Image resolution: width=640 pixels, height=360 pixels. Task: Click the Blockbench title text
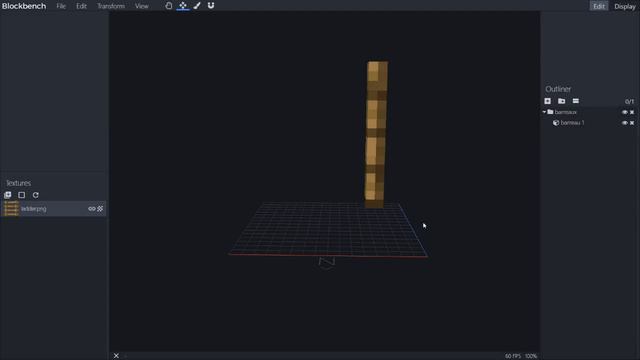click(x=24, y=6)
